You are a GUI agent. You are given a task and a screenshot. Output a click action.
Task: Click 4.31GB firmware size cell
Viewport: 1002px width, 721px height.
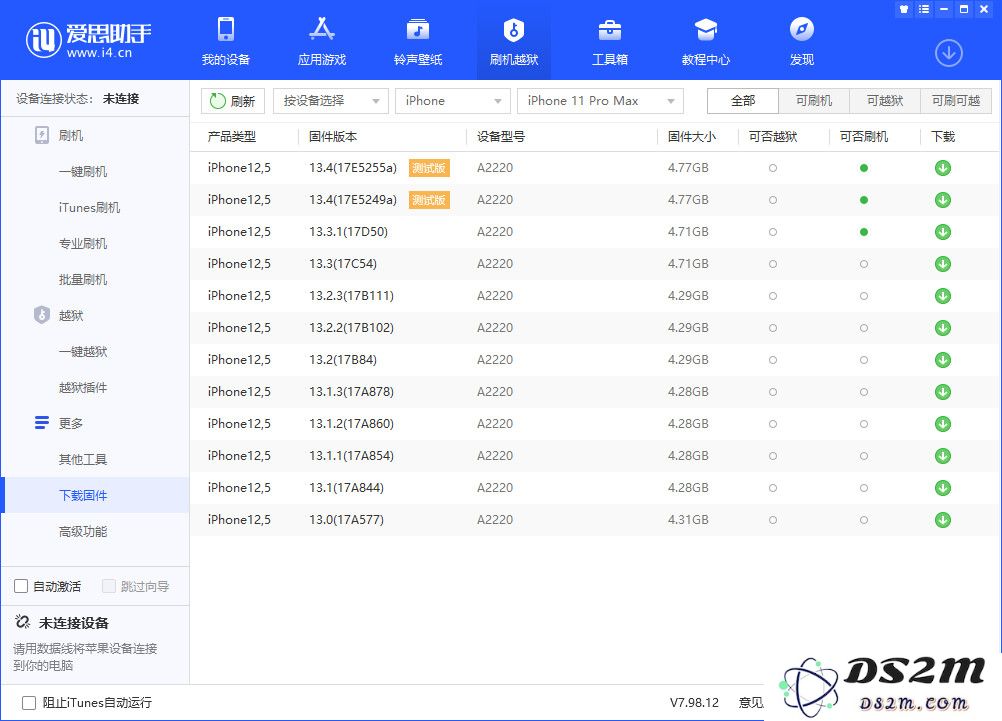pos(688,520)
